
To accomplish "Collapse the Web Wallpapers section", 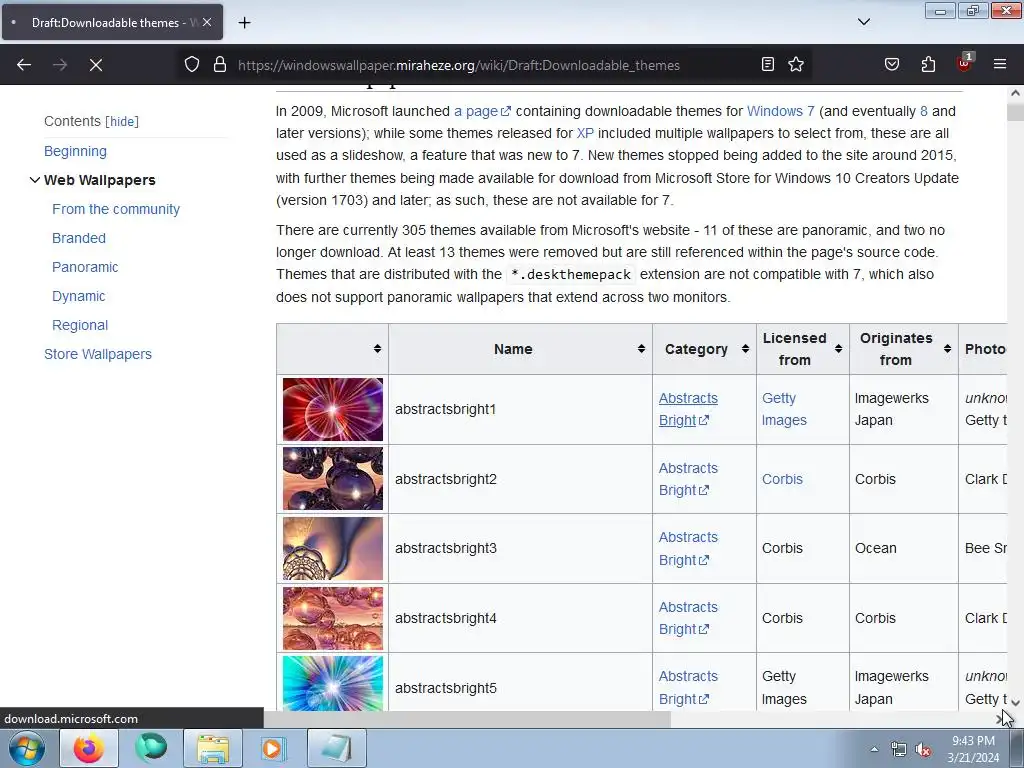I will tap(35, 180).
